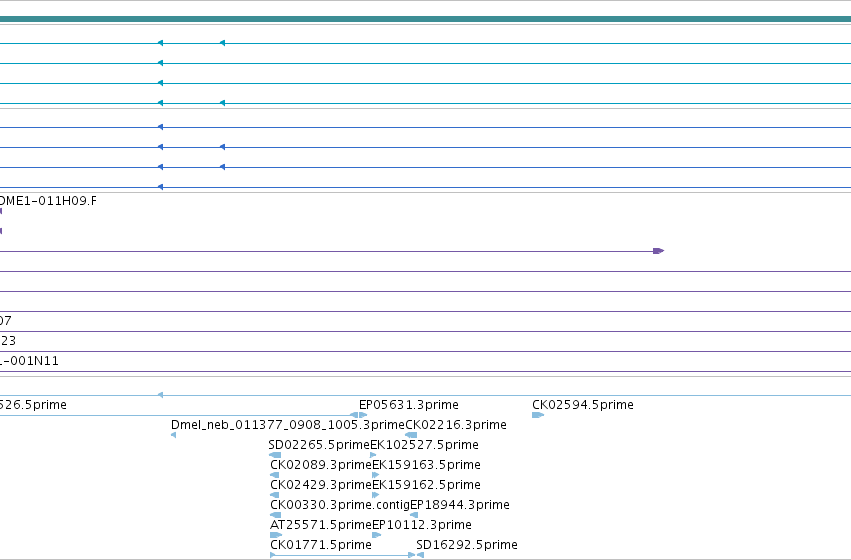
Task: Select the EP10112.3prime label
Action: tap(422, 525)
